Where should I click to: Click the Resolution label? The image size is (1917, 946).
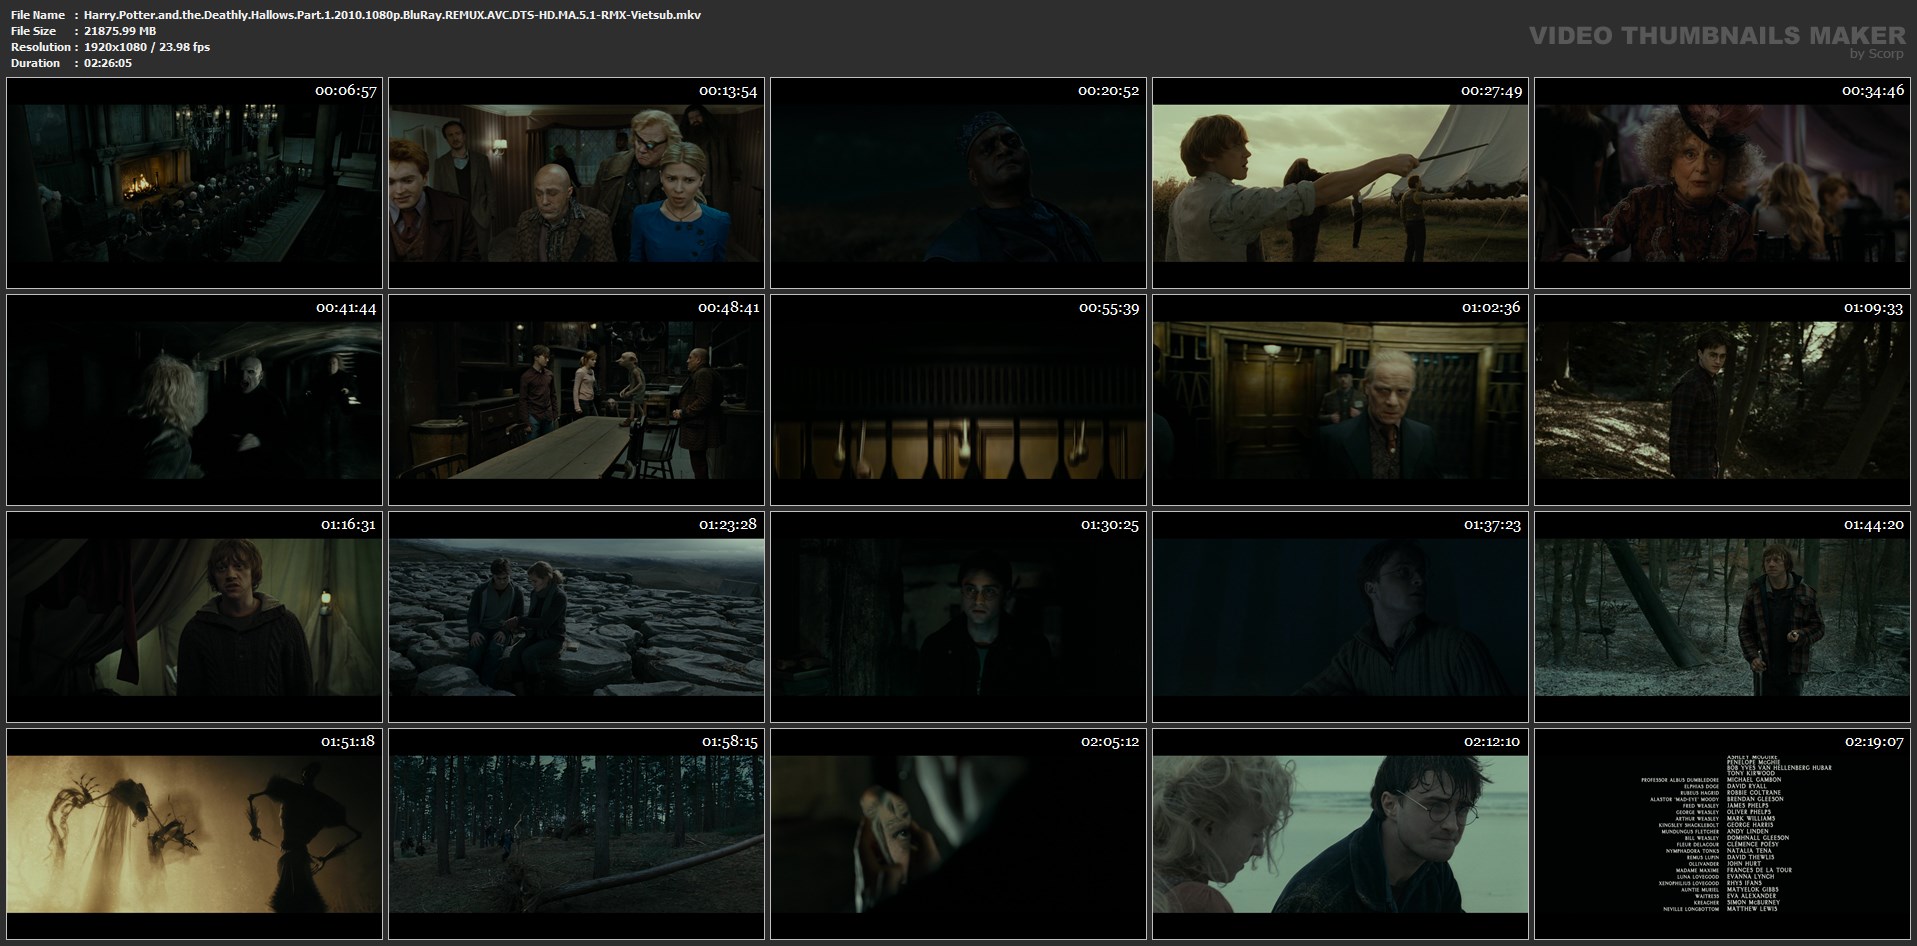(41, 47)
